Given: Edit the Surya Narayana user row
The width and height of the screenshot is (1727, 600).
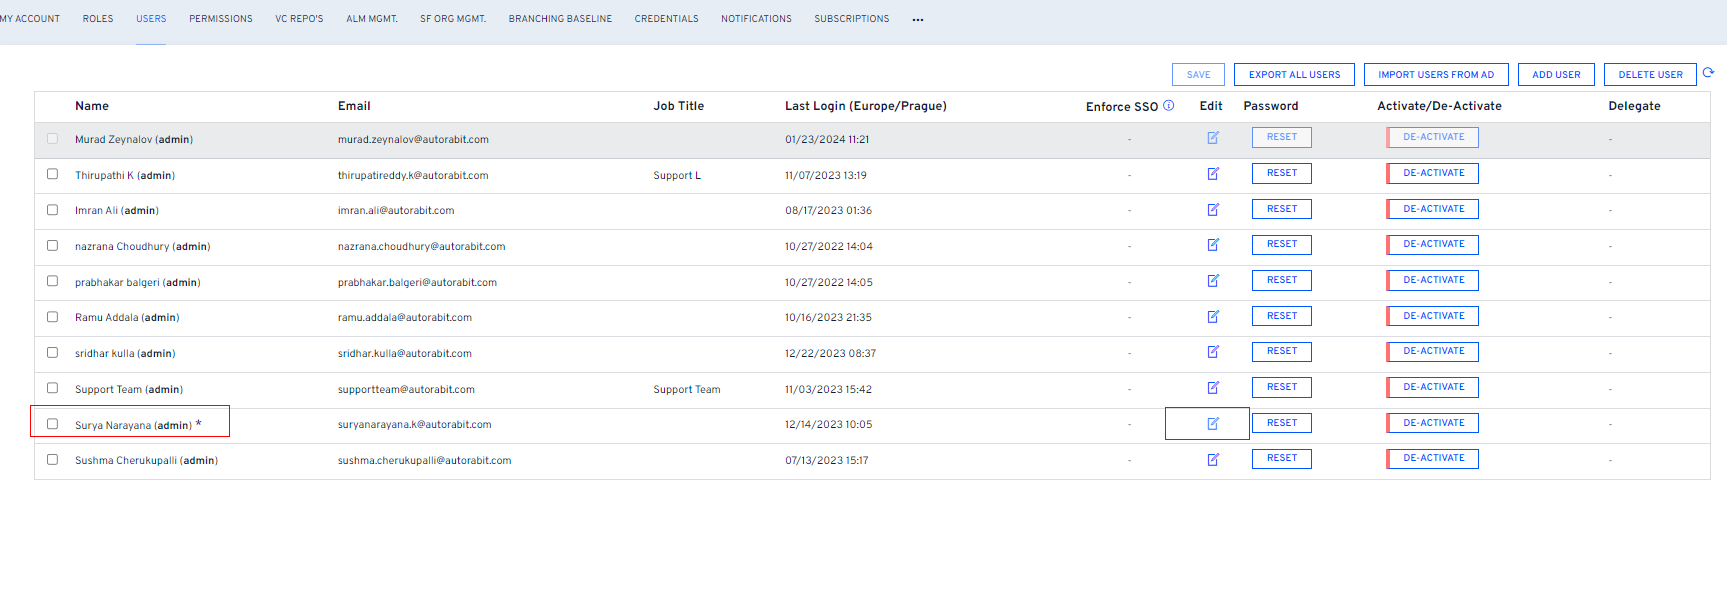Looking at the screenshot, I should point(1212,424).
